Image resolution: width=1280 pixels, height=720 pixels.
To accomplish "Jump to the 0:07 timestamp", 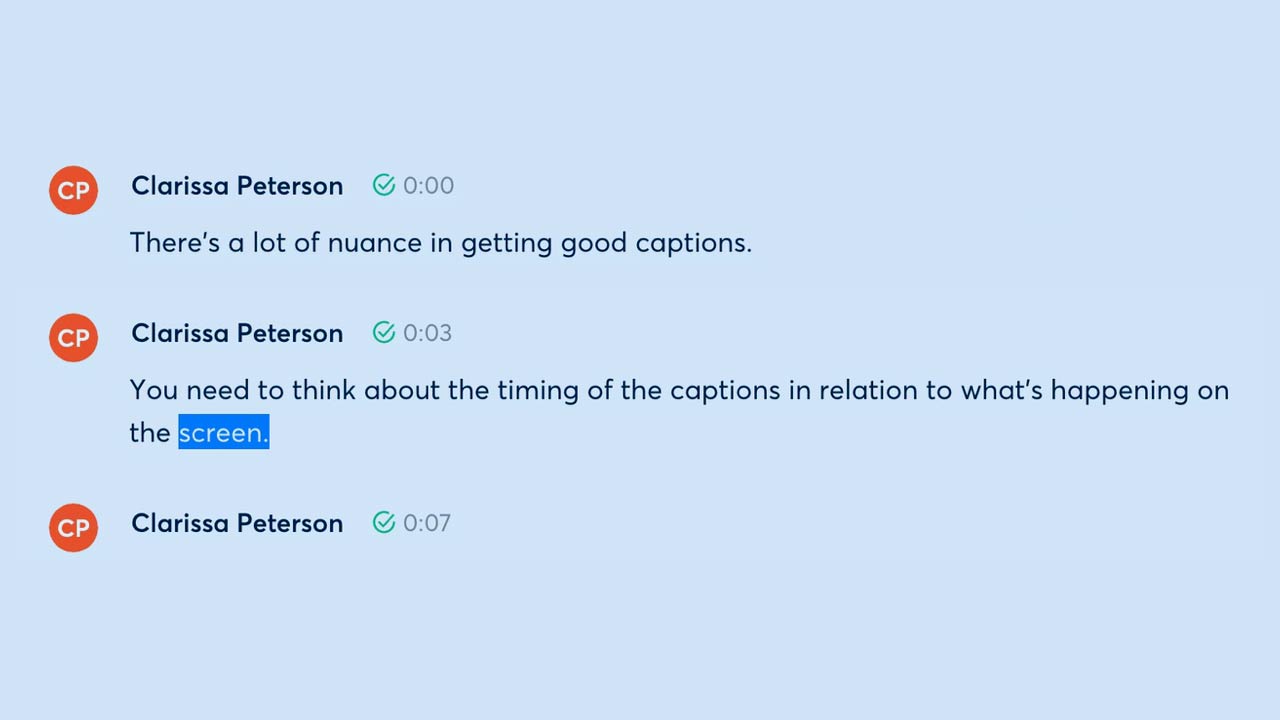I will tap(427, 523).
